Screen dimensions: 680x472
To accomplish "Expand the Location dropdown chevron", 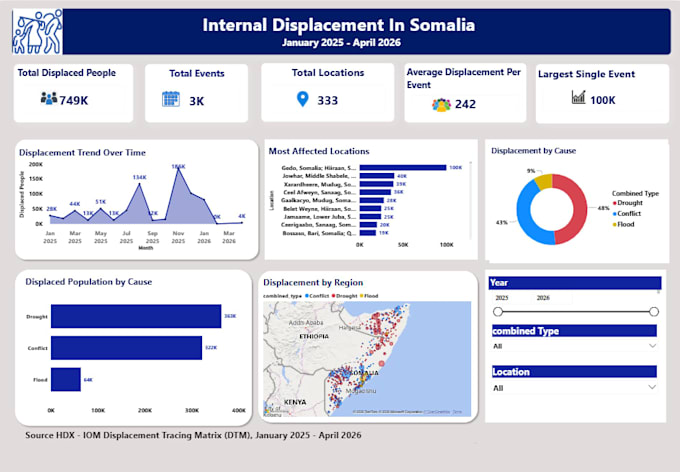I will [652, 387].
